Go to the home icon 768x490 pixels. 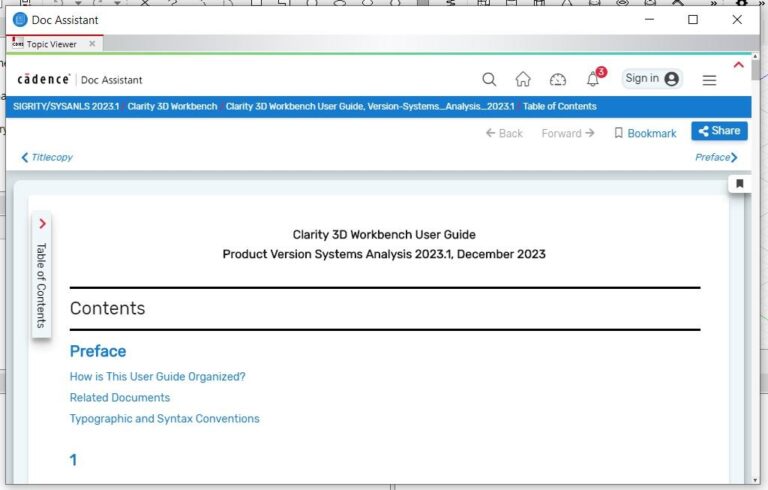(523, 79)
